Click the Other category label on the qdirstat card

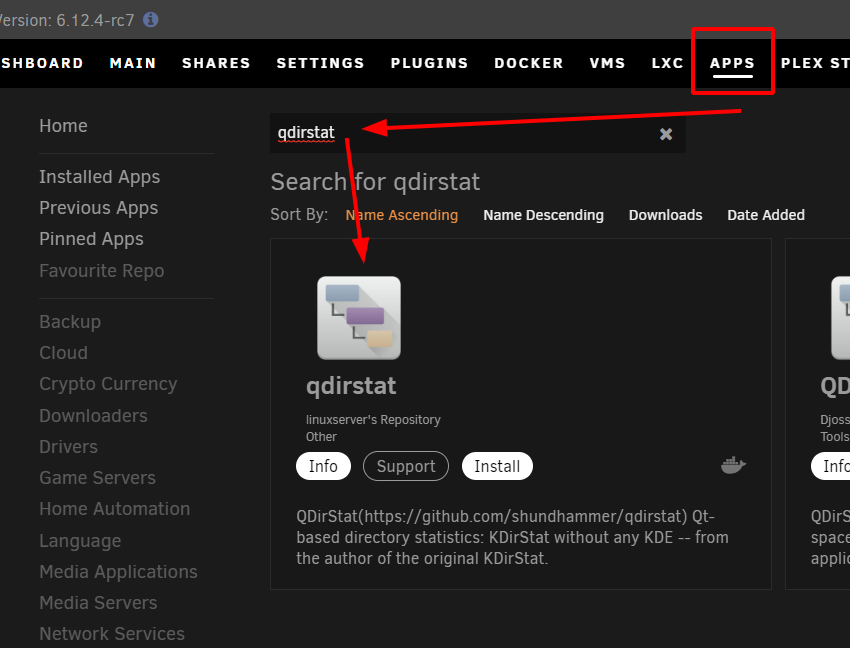[321, 437]
